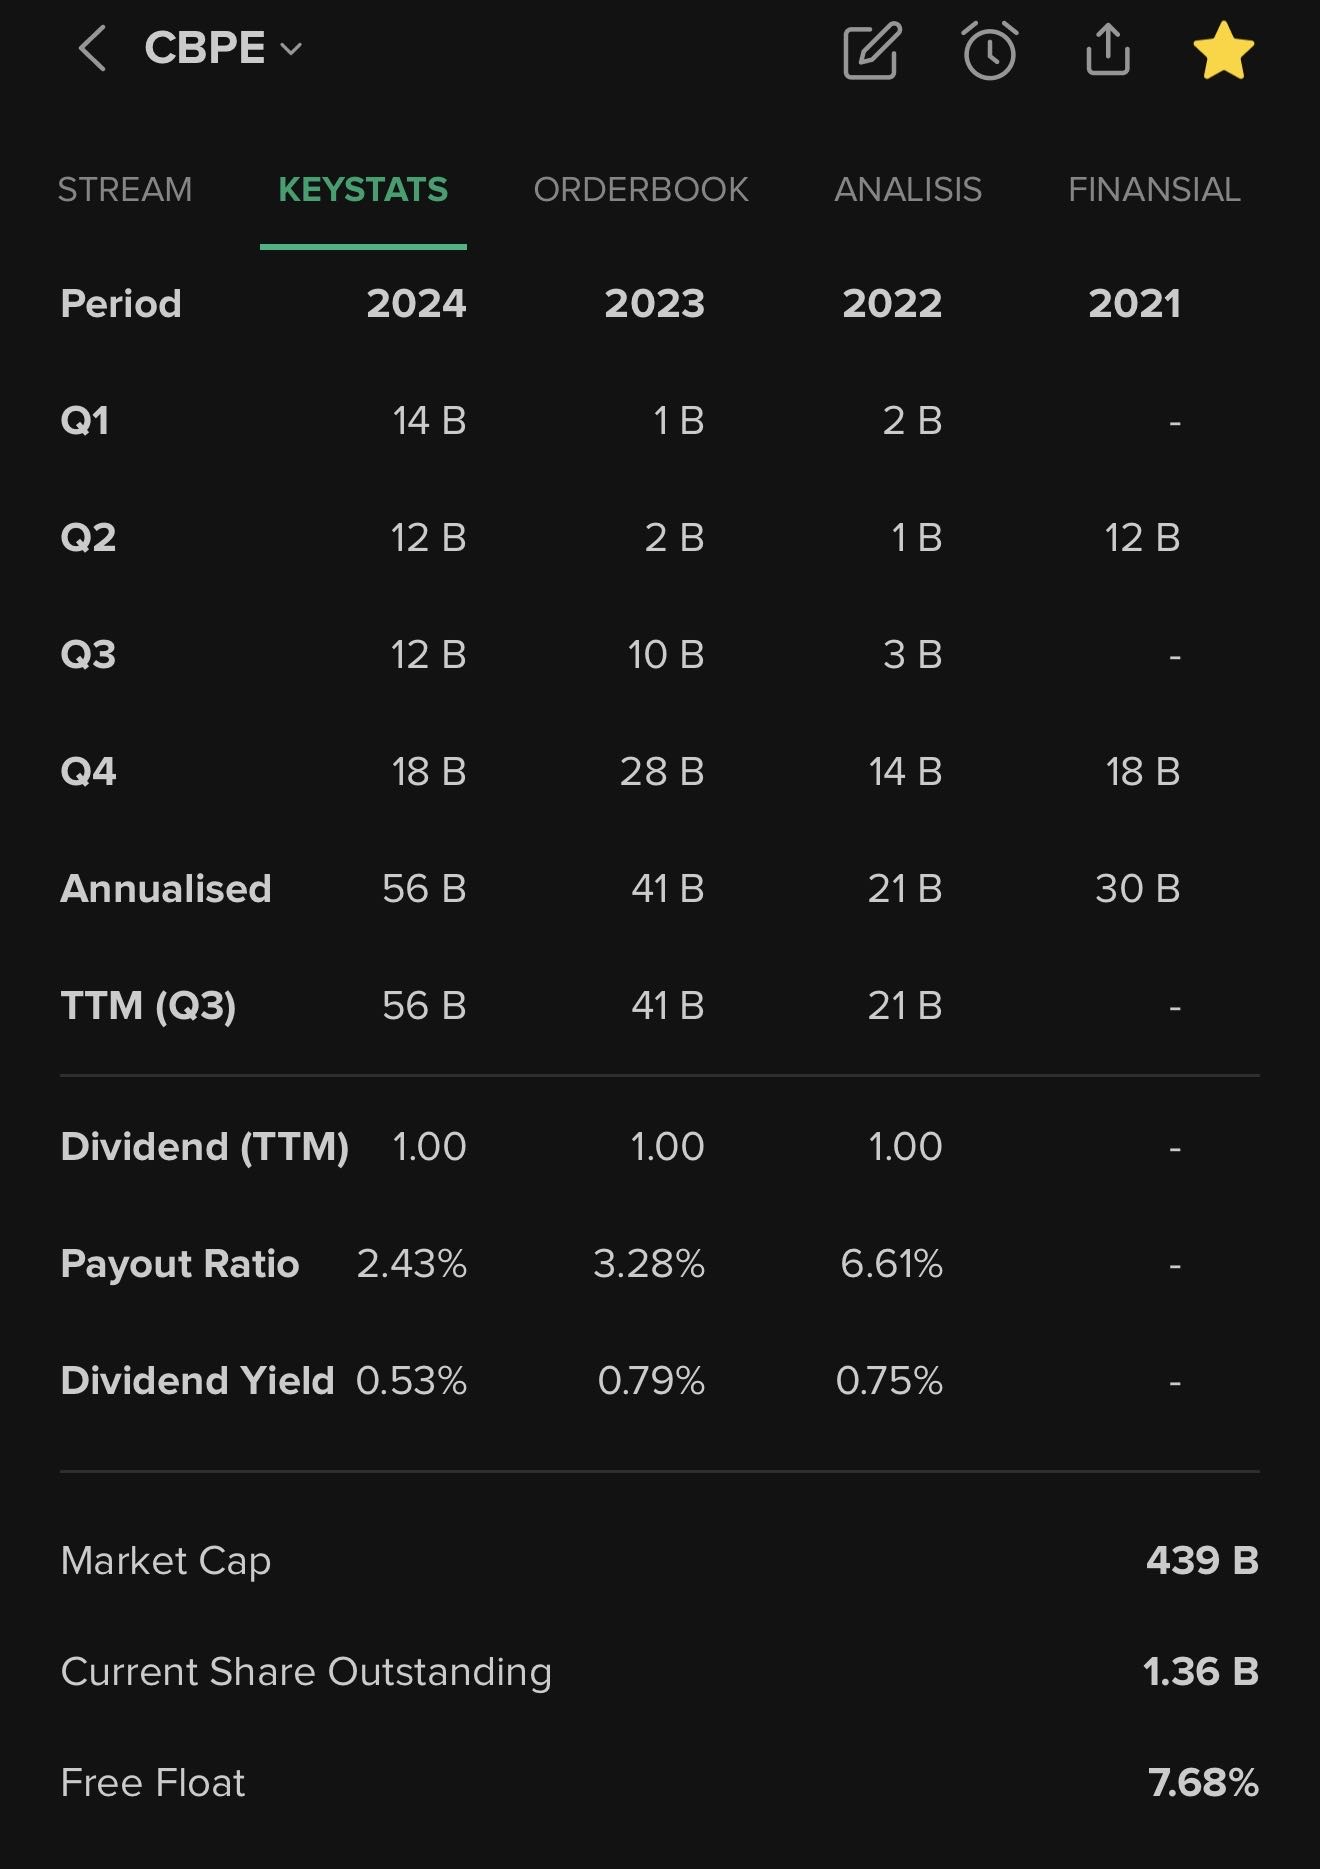Go to the ANALISIS tab

[x=908, y=189]
